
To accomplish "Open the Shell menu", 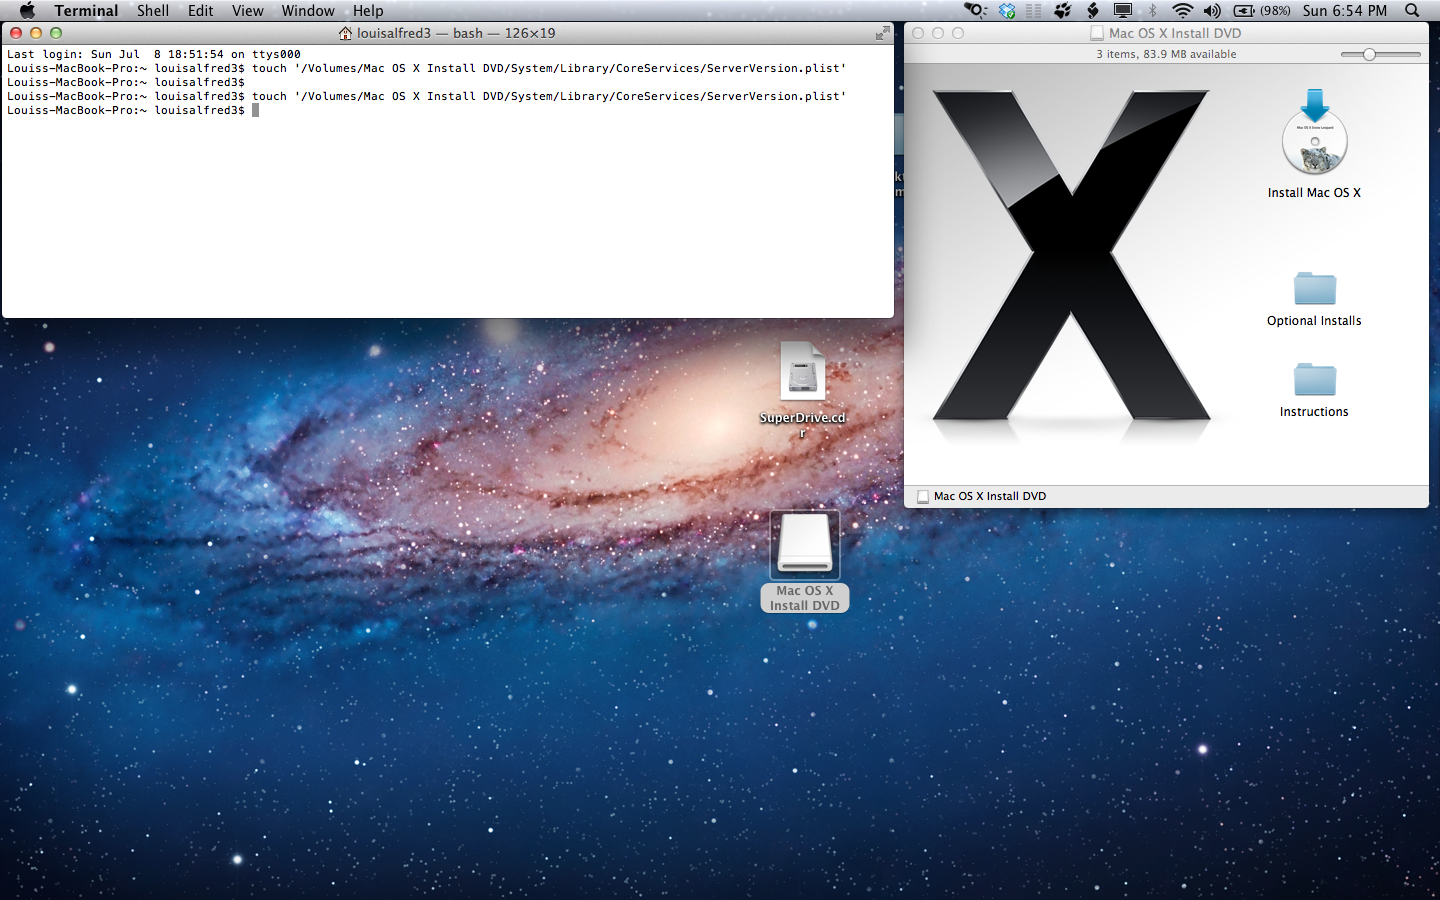I will pyautogui.click(x=153, y=10).
